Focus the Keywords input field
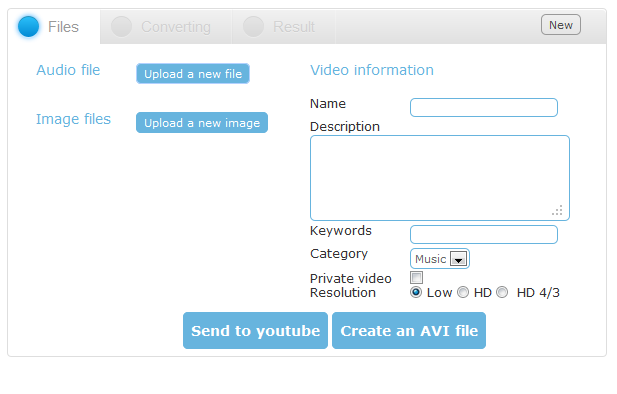The width and height of the screenshot is (617, 394). point(484,235)
